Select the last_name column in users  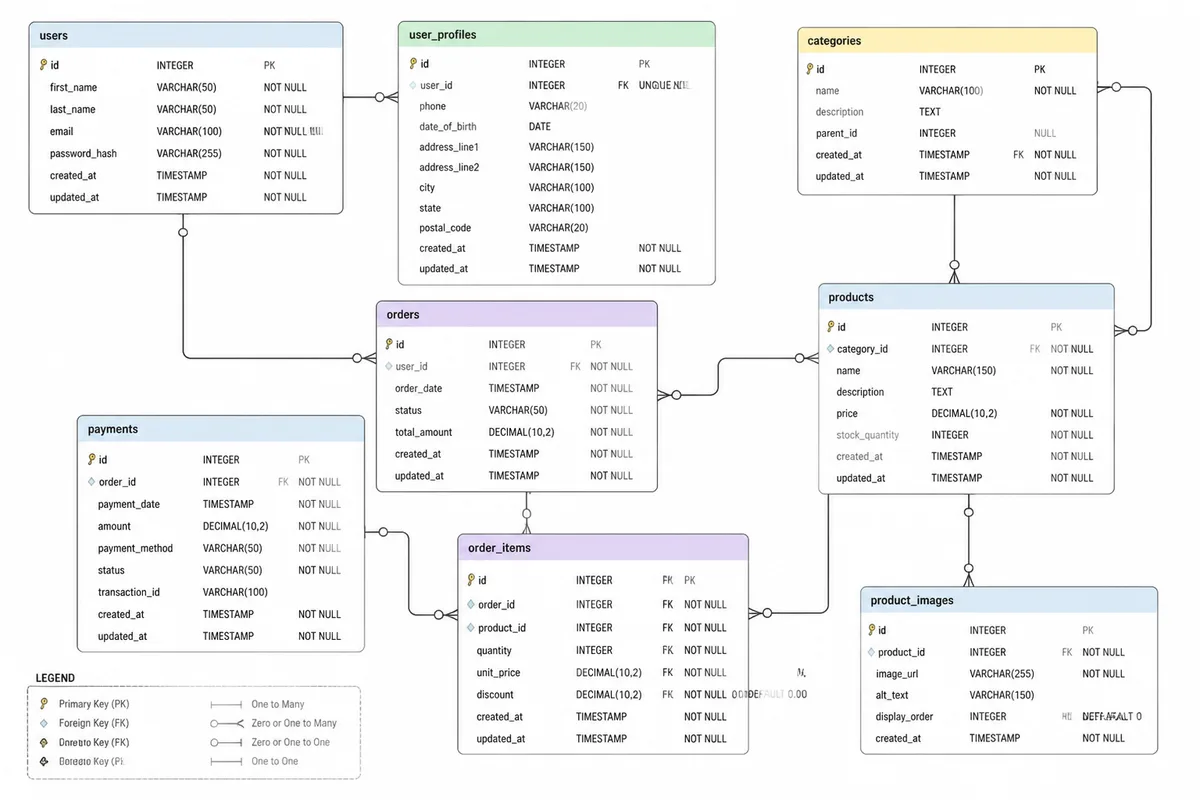[x=73, y=109]
